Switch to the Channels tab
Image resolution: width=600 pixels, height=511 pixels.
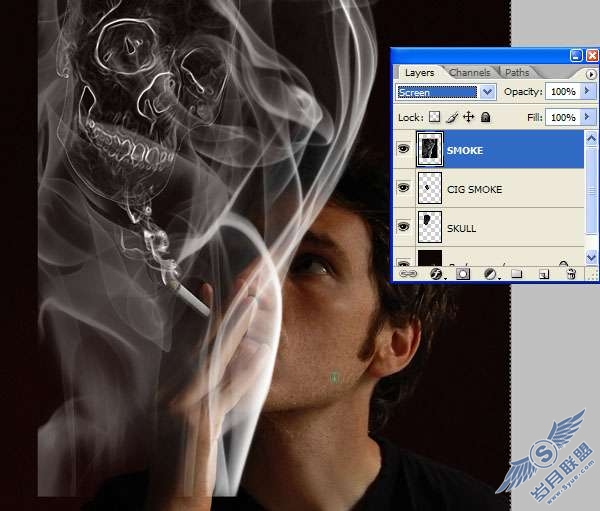[469, 73]
